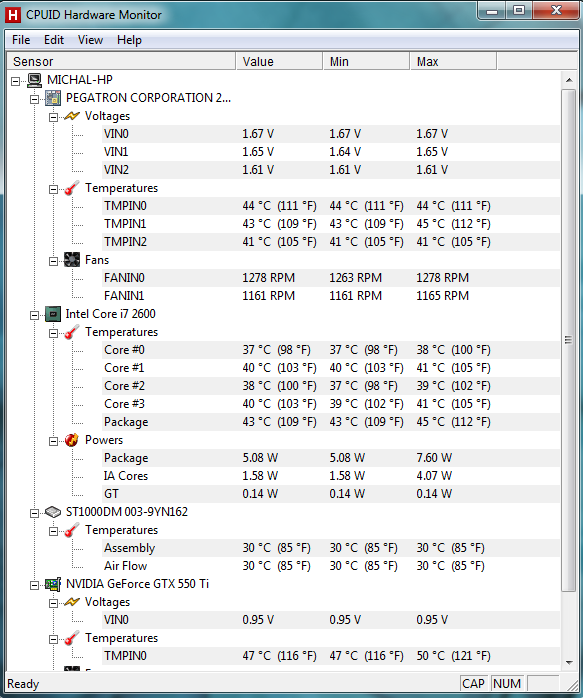Select the Core #0 temperature row
583x698 pixels.
[x=331, y=350]
